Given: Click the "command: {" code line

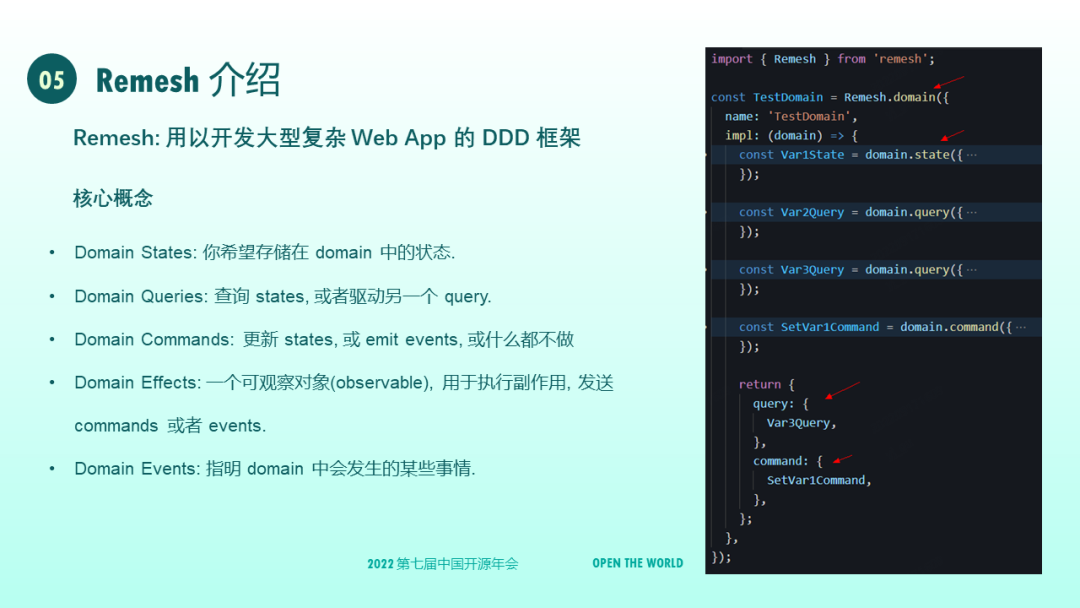Looking at the screenshot, I should 788,461.
